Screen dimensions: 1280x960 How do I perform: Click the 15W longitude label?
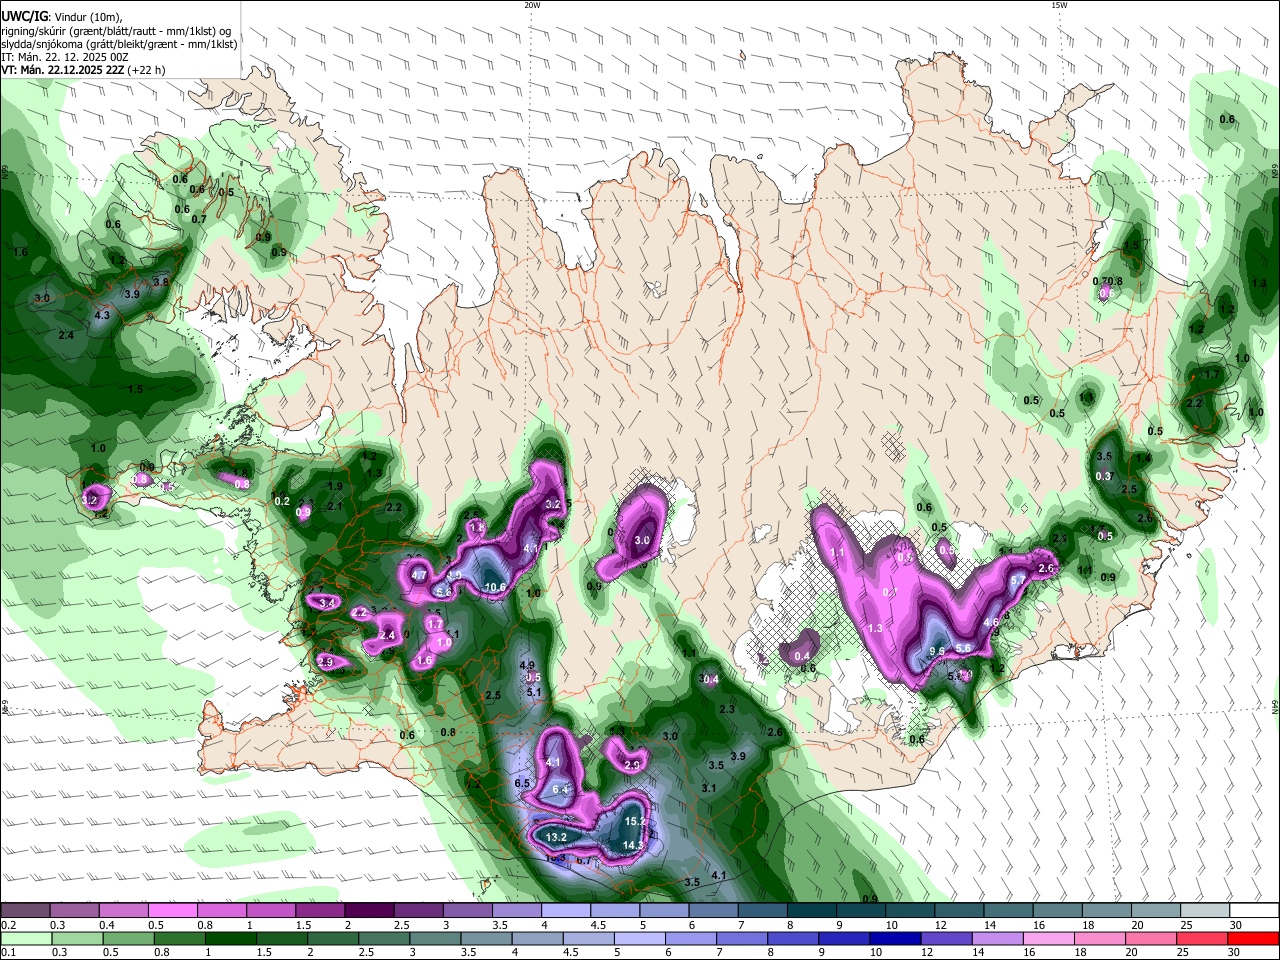tap(1059, 5)
